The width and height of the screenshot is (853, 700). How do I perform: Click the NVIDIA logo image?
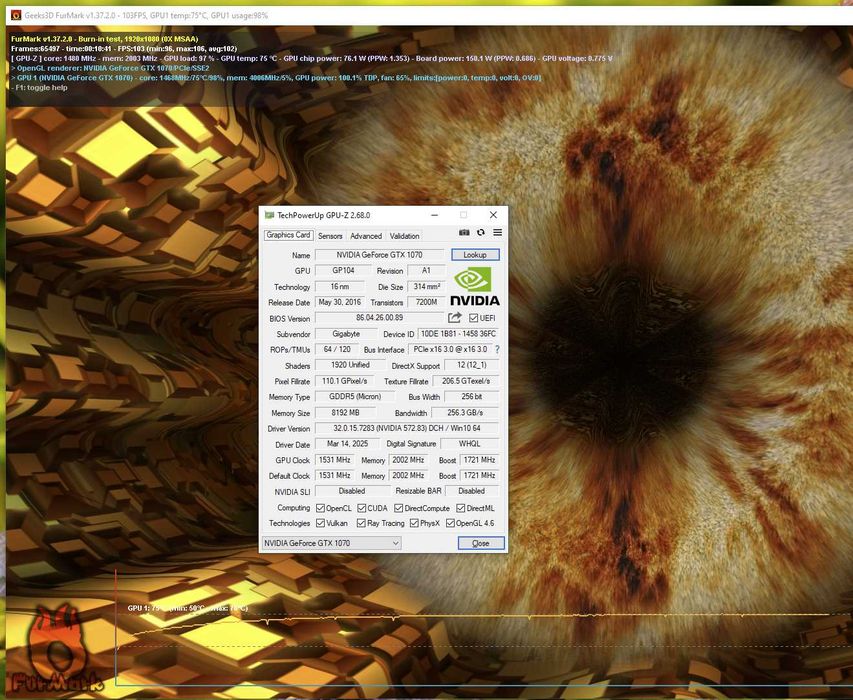[x=474, y=286]
